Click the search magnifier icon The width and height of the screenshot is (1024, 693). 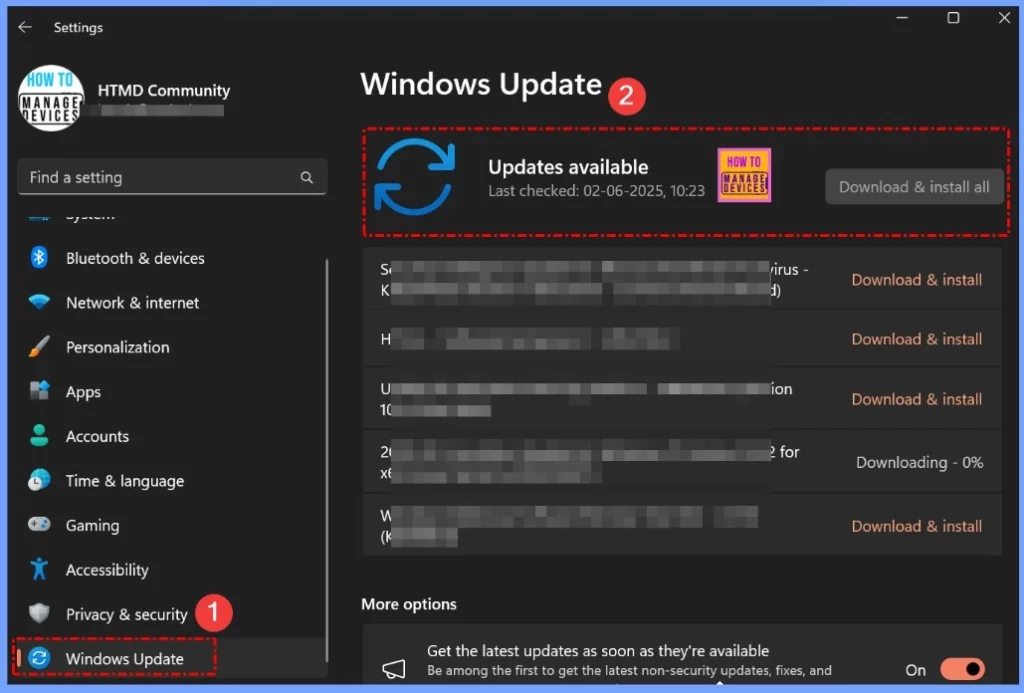[x=306, y=177]
